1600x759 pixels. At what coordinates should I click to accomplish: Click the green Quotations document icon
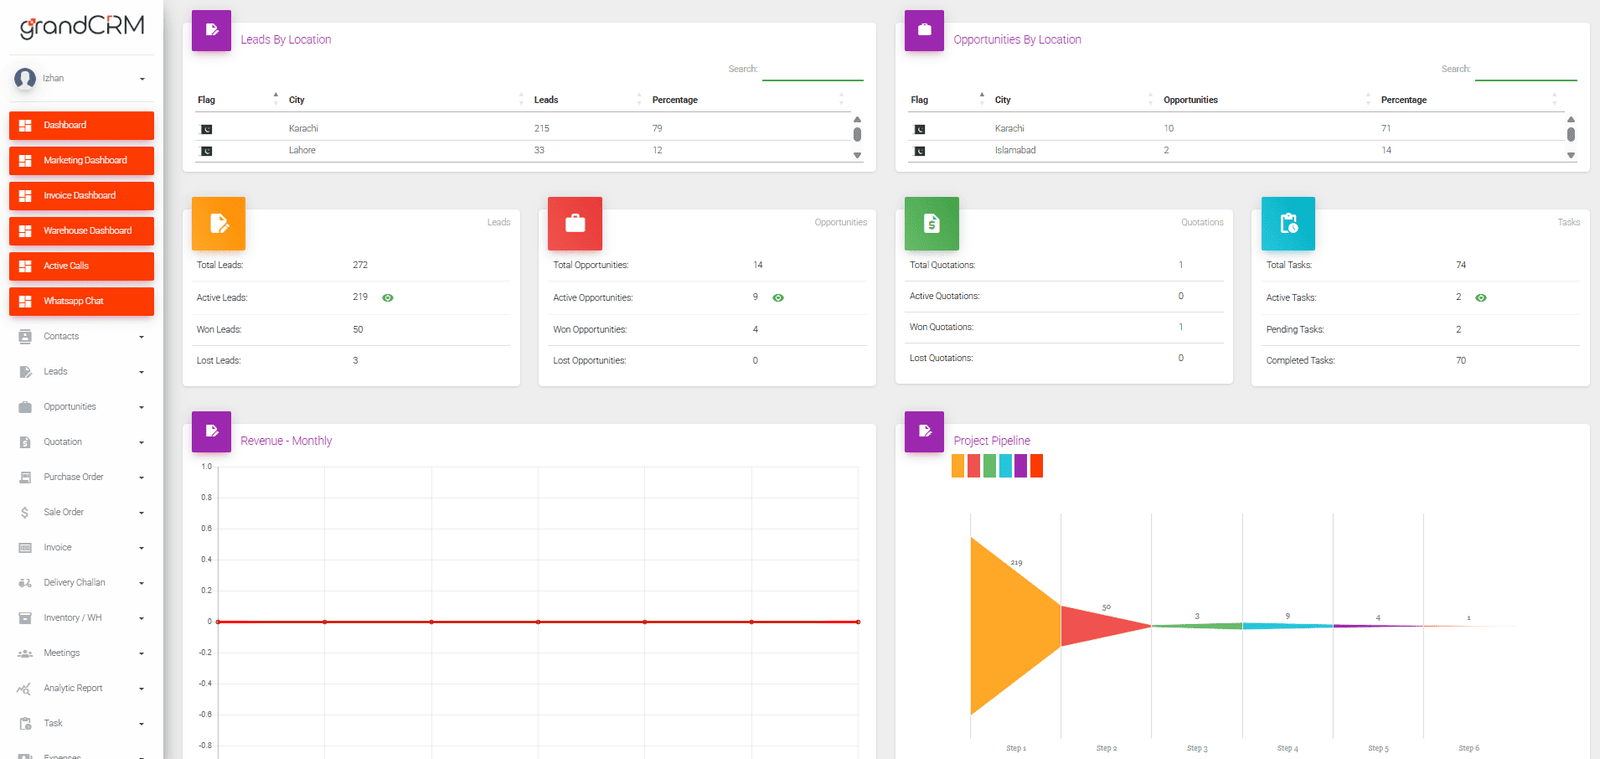tap(931, 223)
